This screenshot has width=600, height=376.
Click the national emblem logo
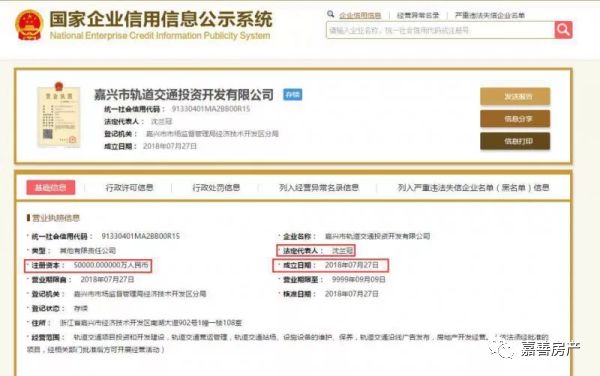click(29, 25)
